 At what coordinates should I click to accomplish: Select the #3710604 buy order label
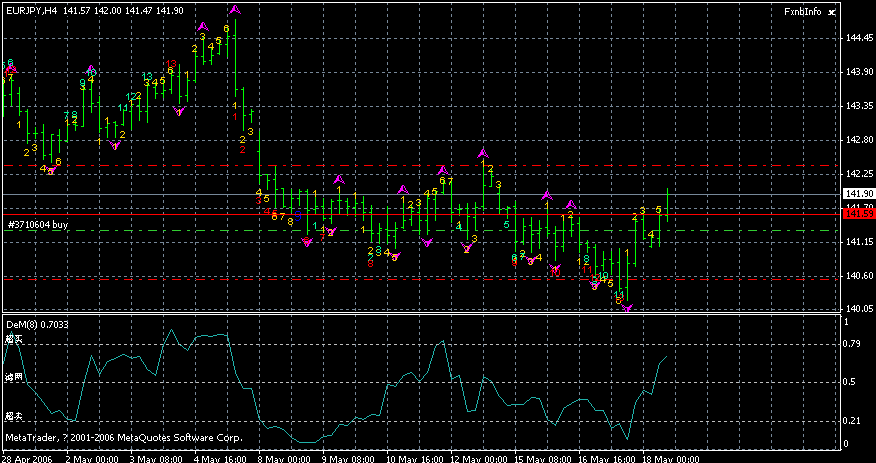(x=37, y=224)
